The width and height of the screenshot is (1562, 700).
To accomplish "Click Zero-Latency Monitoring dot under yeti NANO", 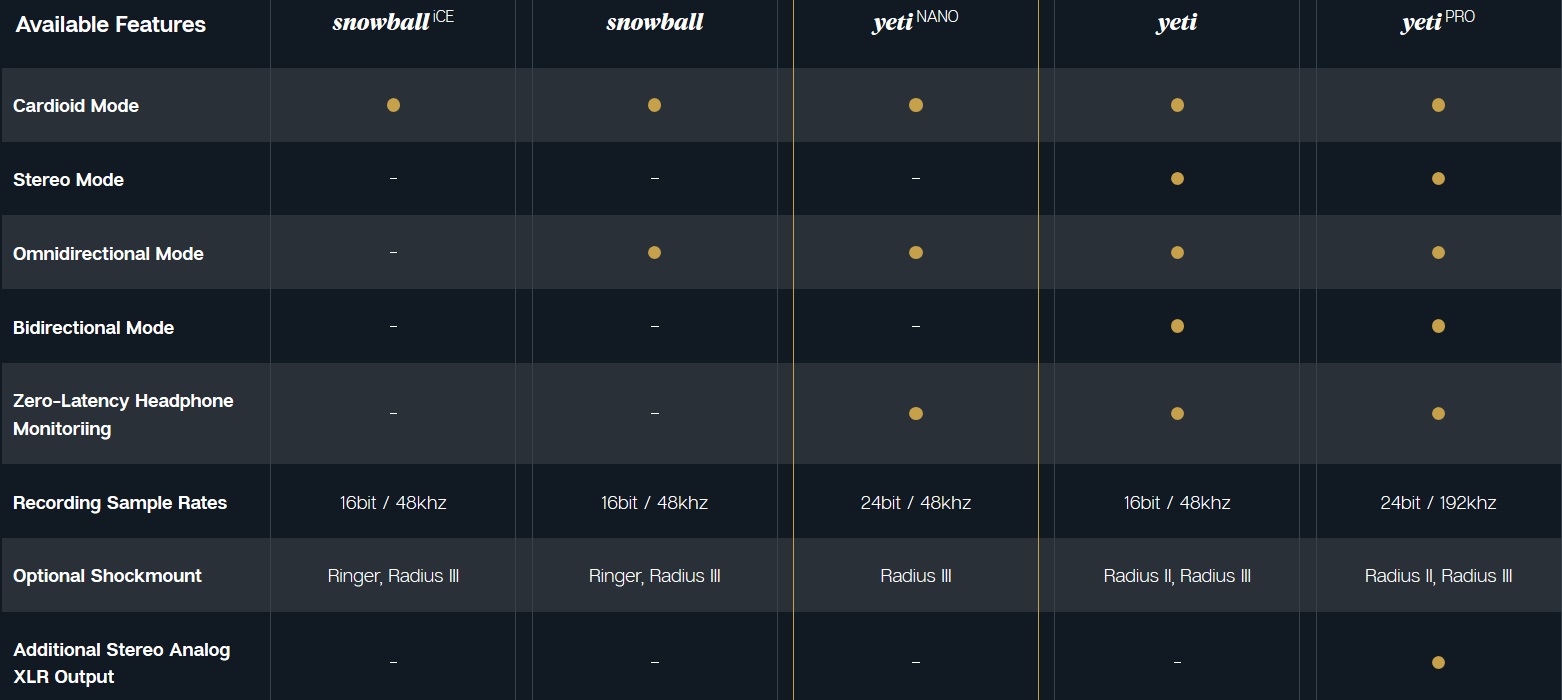I will (915, 414).
